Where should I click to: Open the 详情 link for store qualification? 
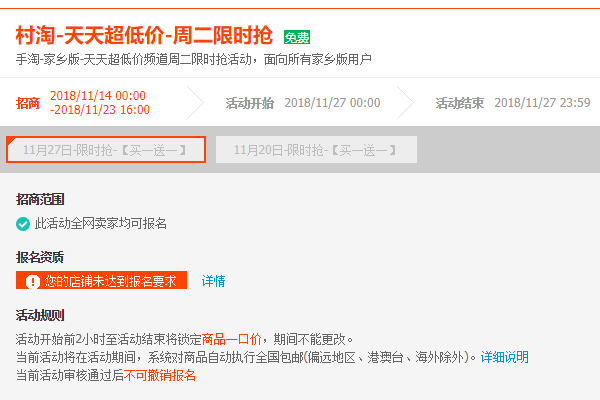point(214,281)
